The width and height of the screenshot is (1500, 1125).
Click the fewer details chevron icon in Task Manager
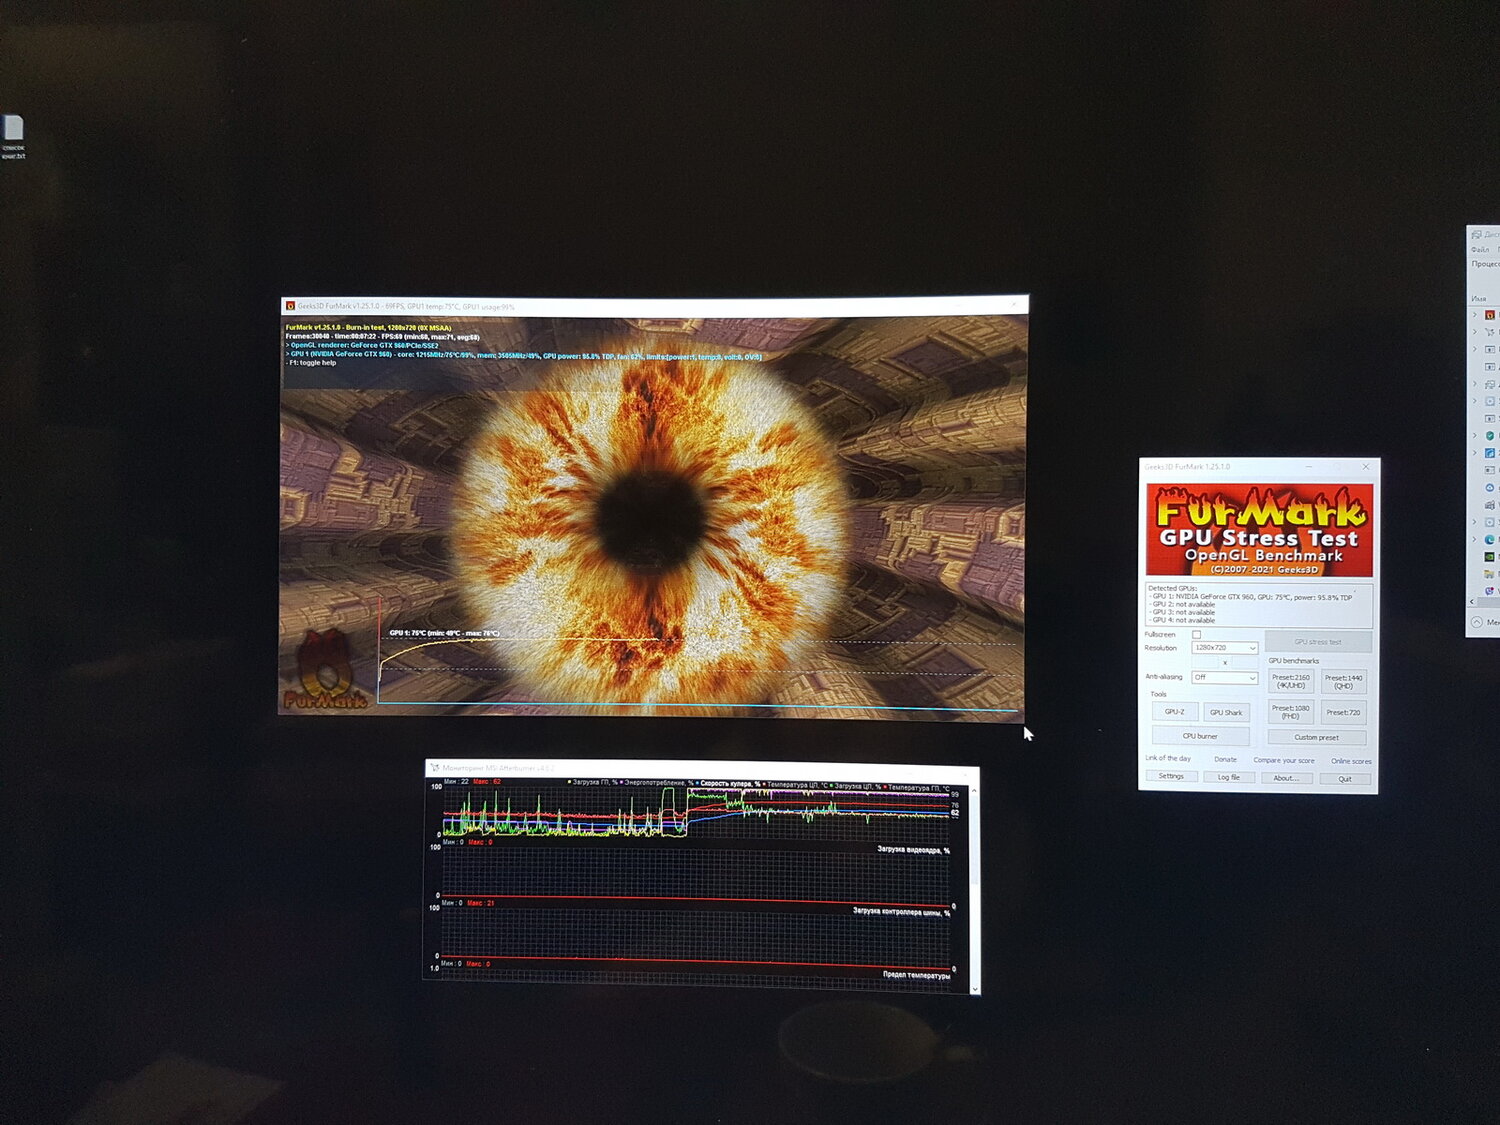click(1476, 622)
